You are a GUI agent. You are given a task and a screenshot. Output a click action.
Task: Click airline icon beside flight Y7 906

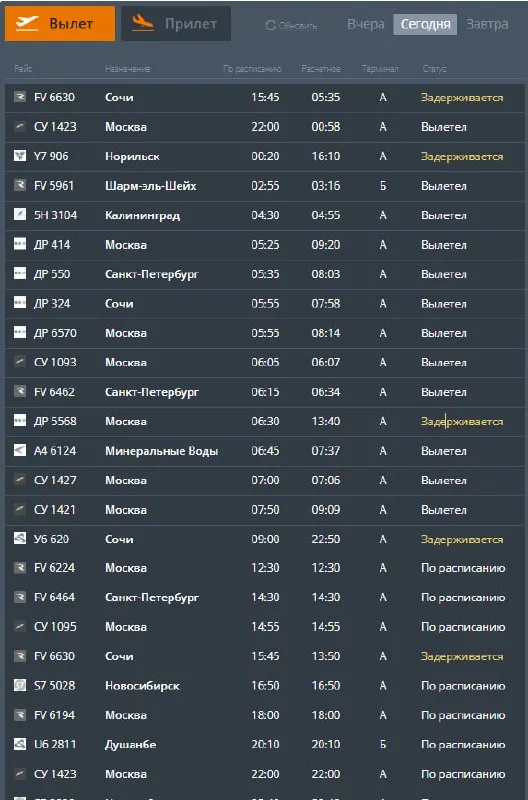(20, 156)
